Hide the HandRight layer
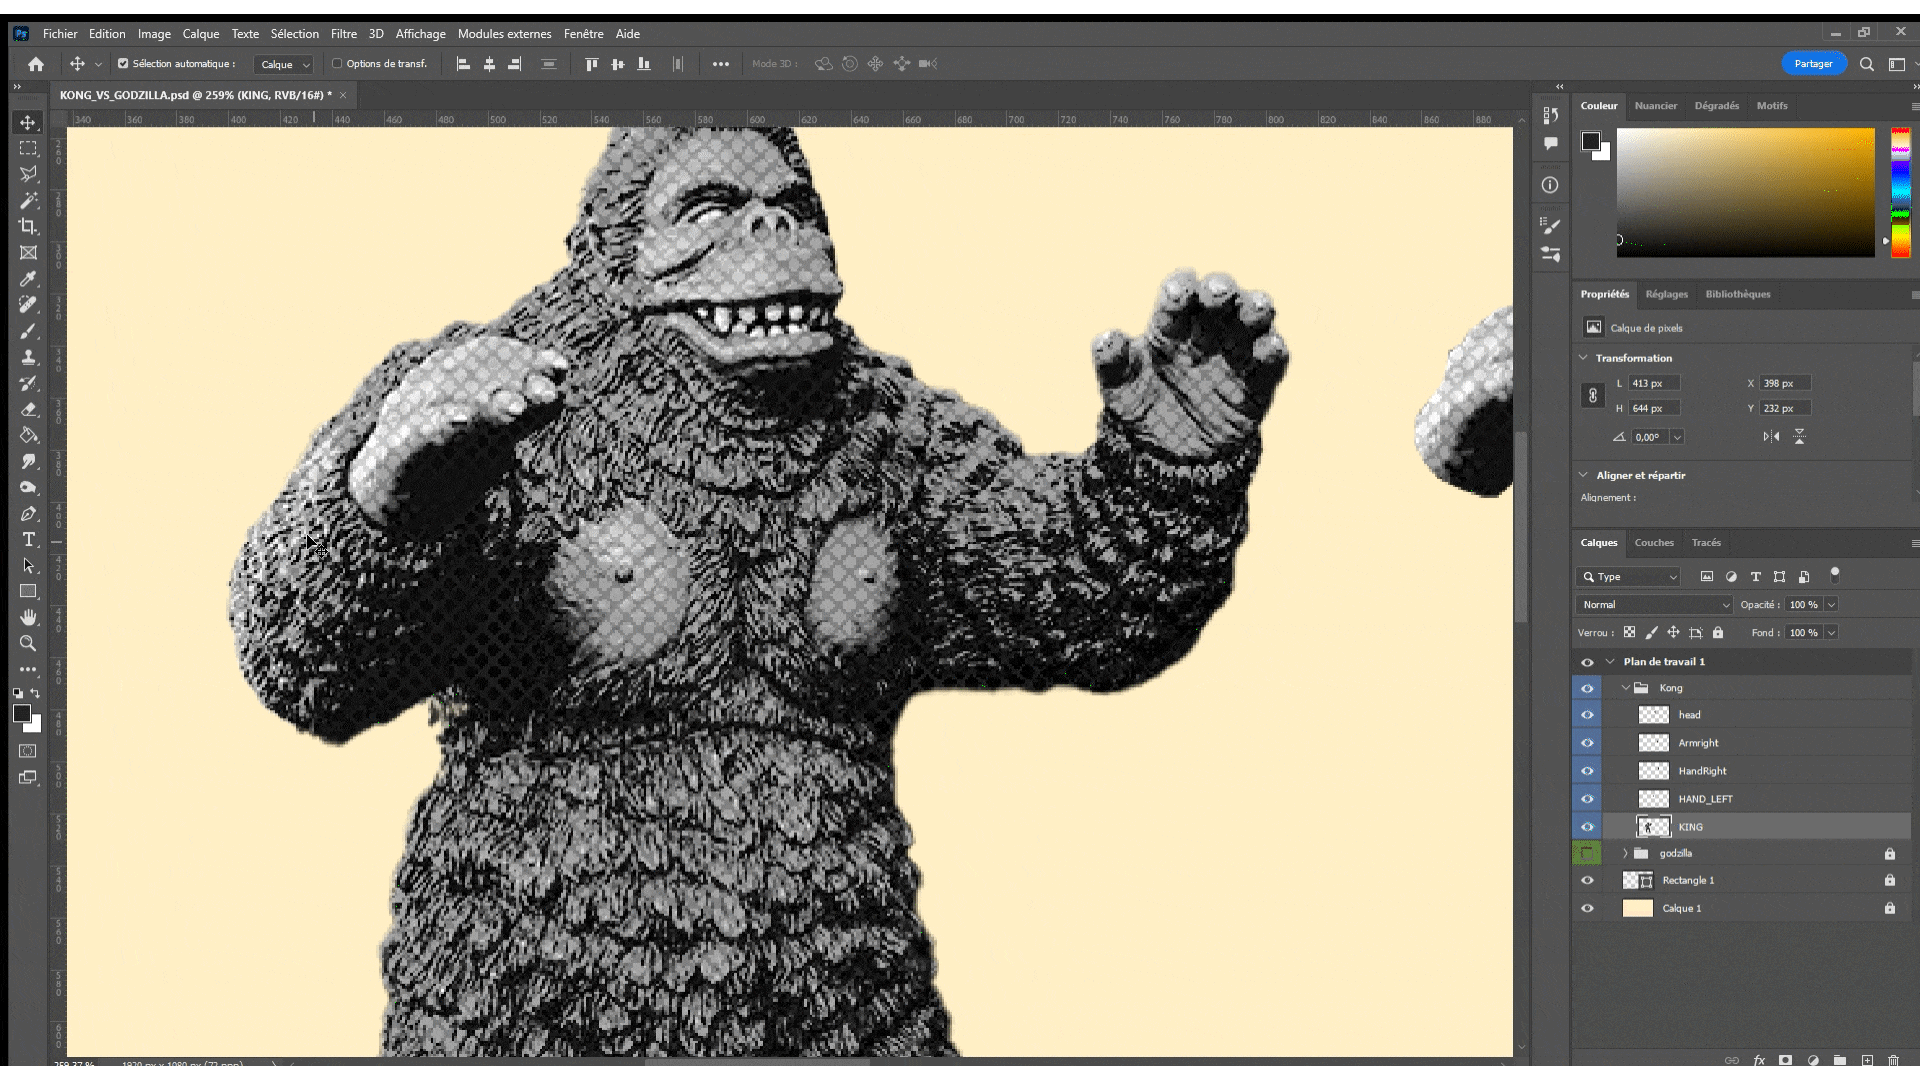This screenshot has width=1920, height=1080. (x=1587, y=771)
